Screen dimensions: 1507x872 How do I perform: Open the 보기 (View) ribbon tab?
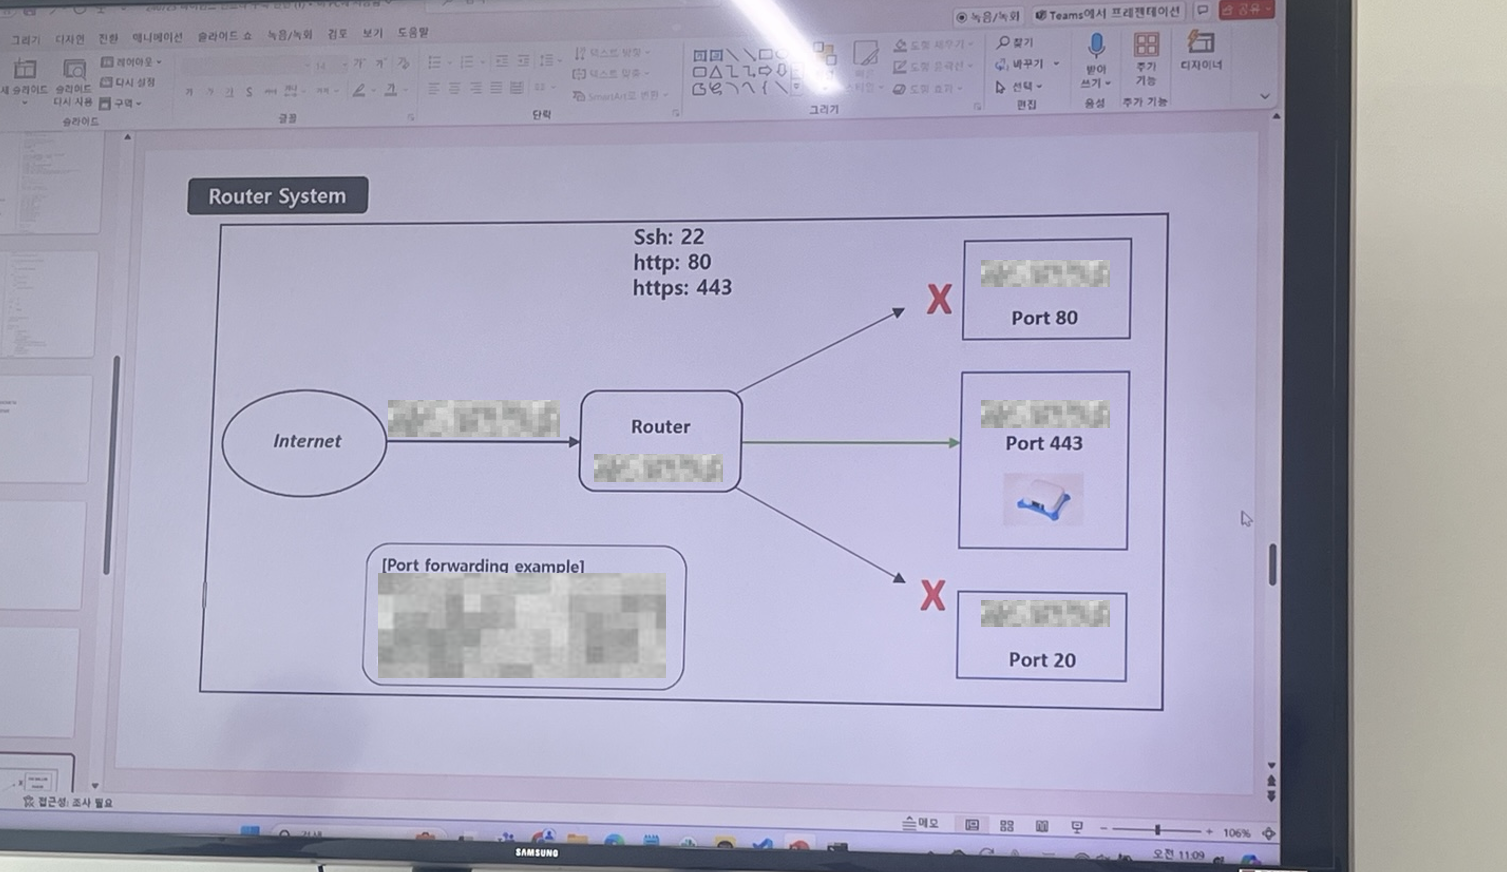coord(372,33)
